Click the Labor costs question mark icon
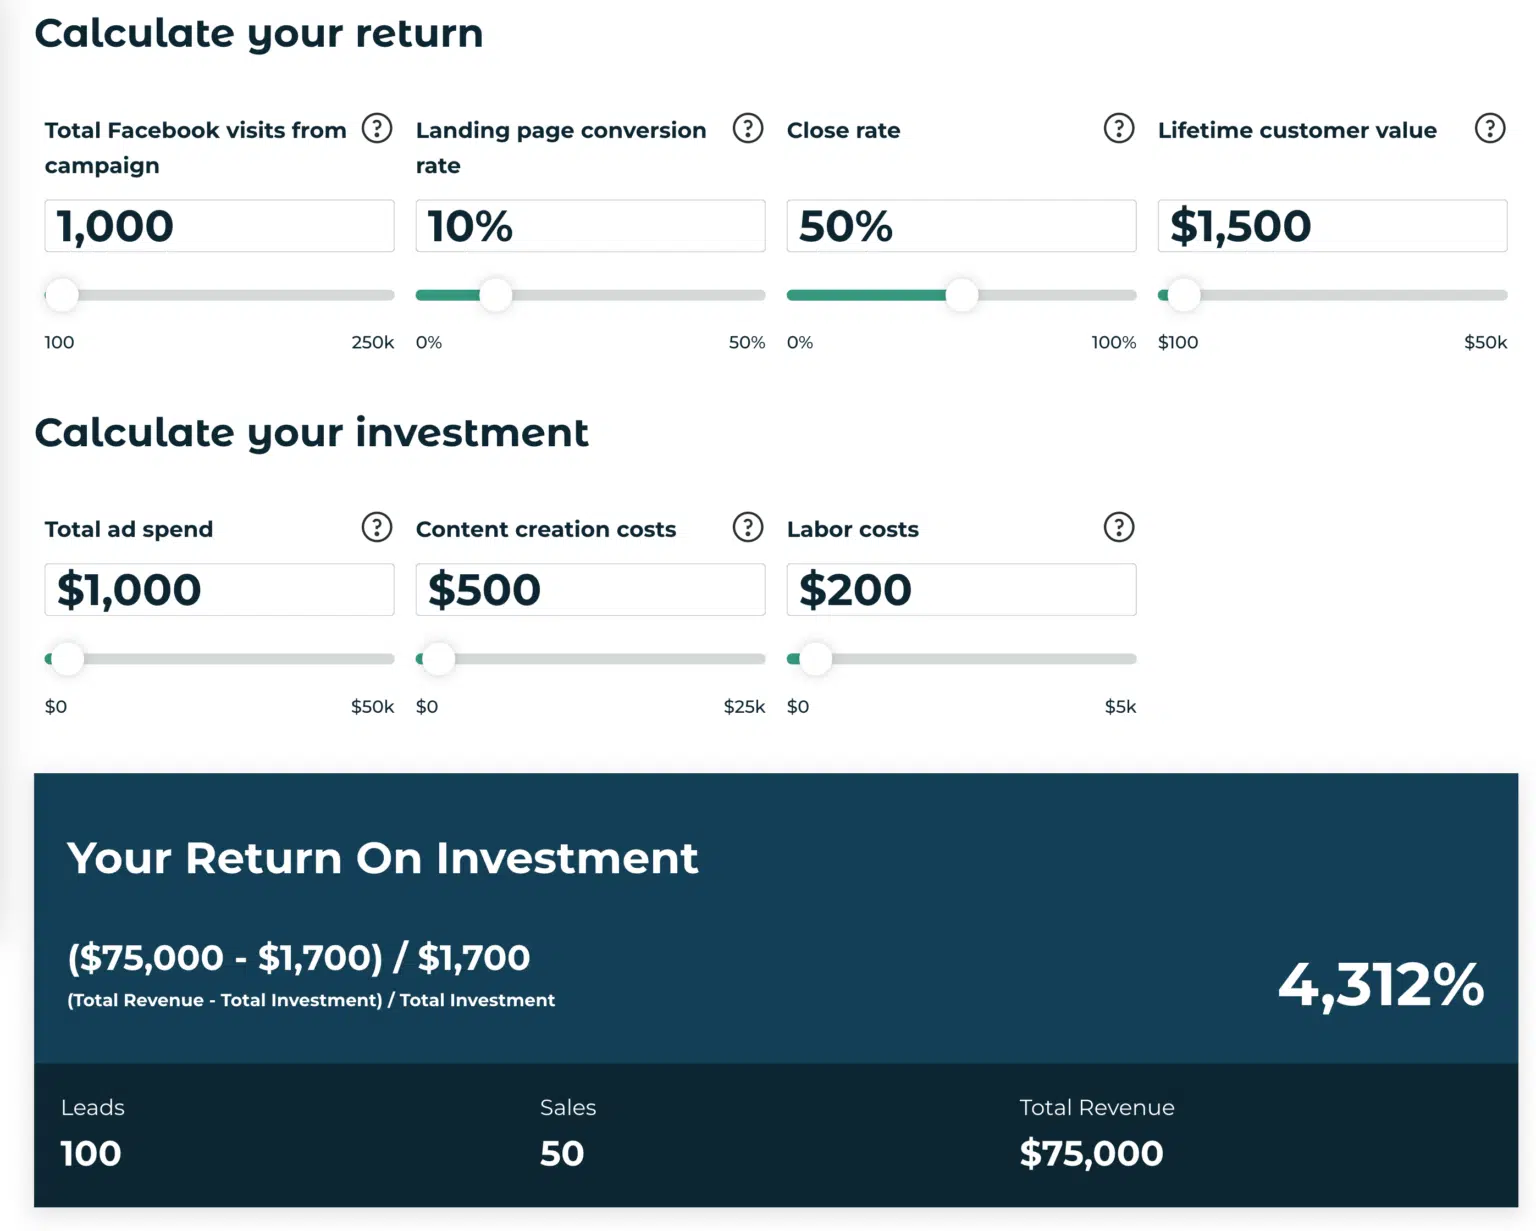 1119,528
